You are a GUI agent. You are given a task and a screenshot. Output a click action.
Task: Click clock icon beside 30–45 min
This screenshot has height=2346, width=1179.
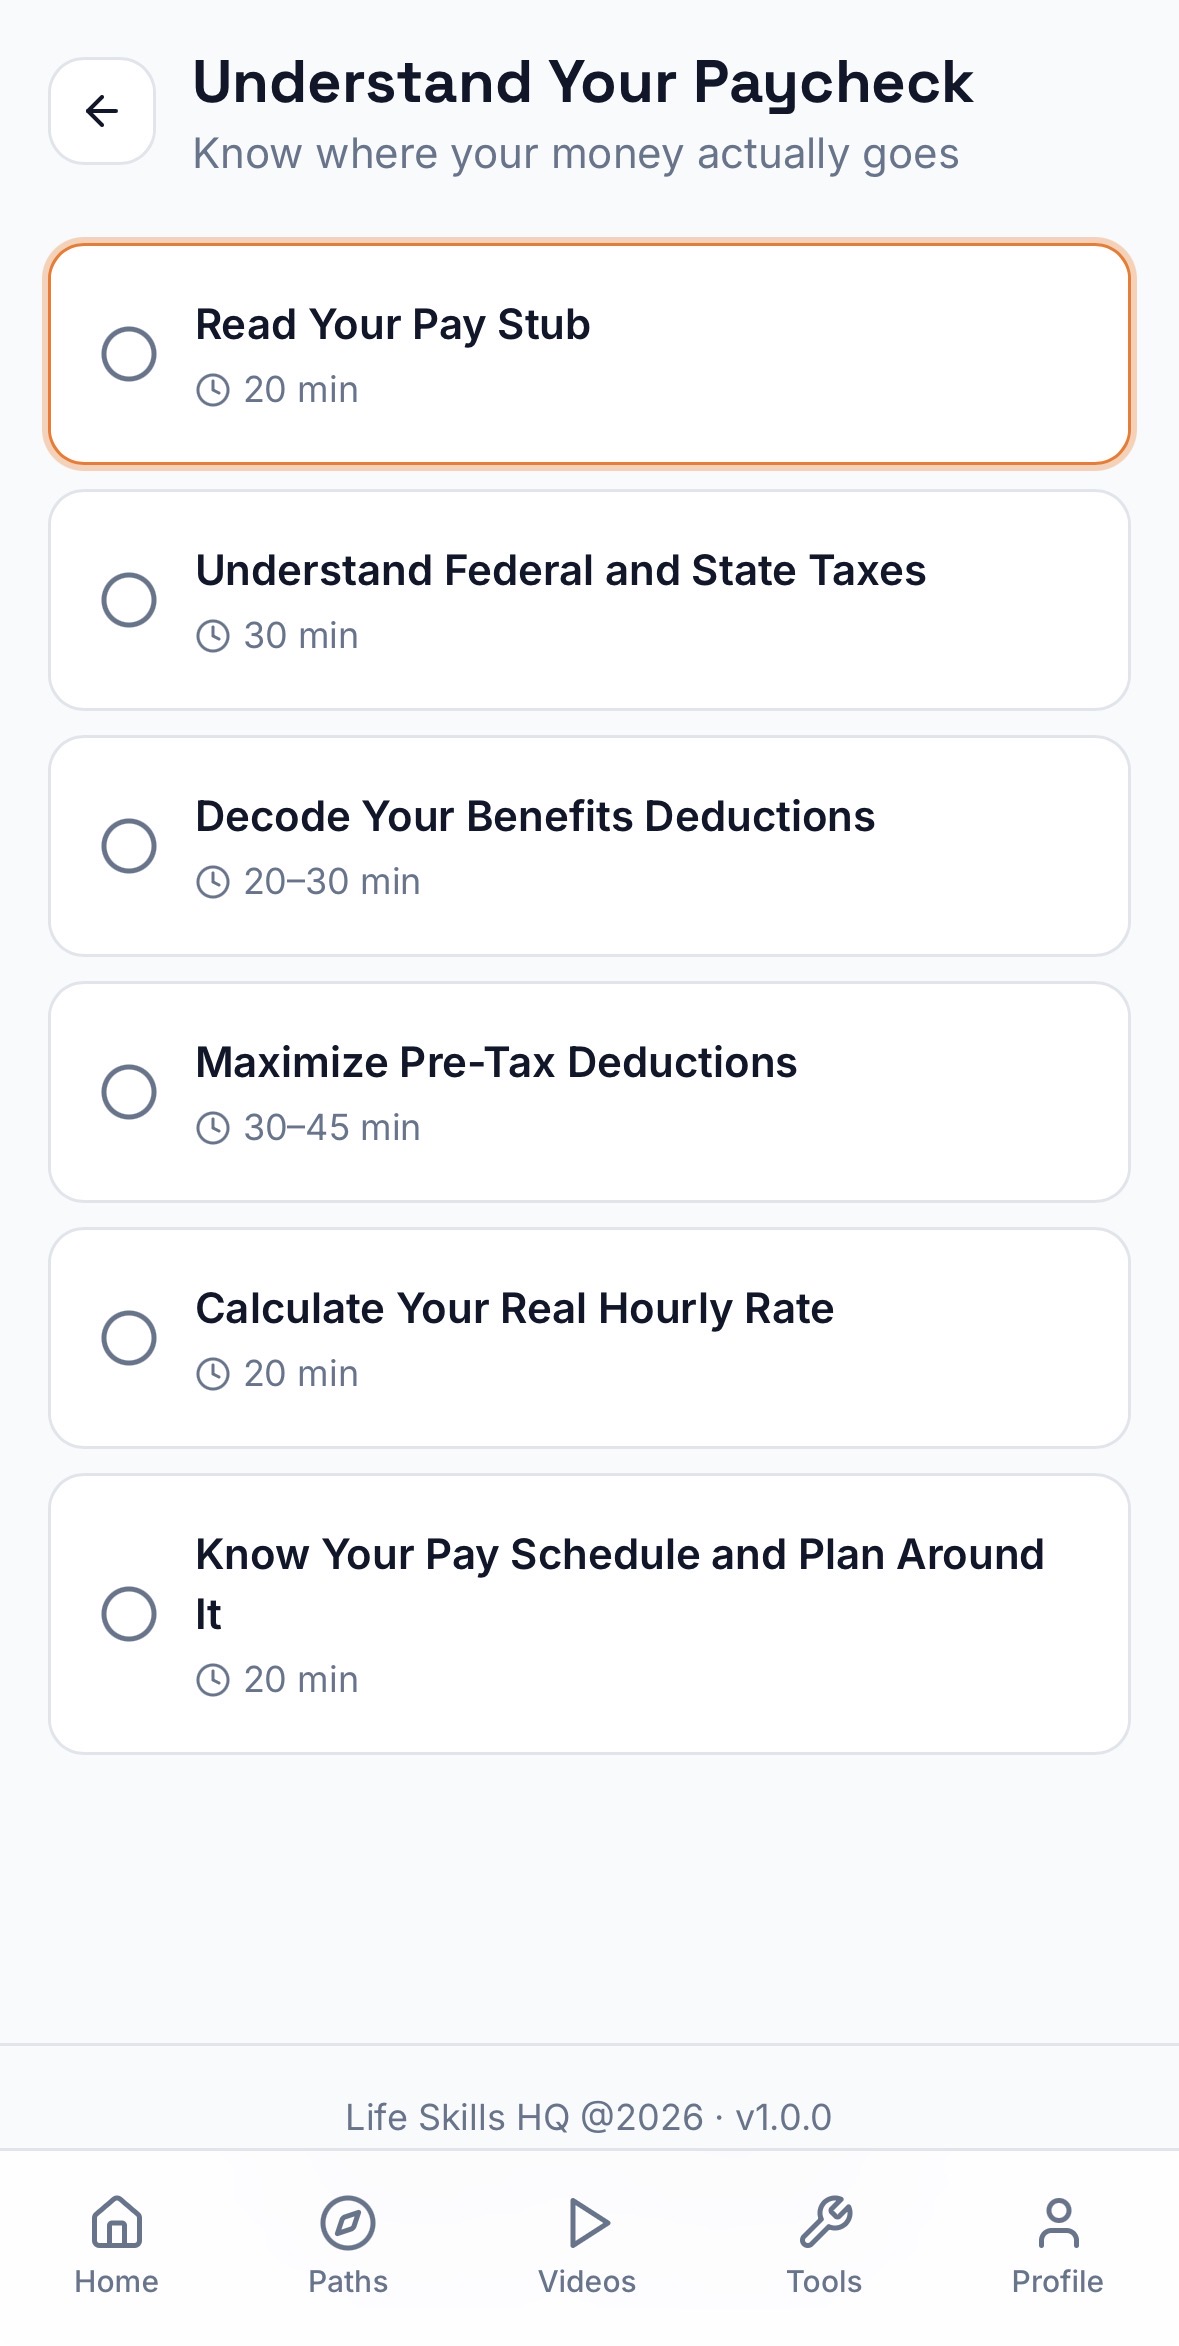click(x=213, y=1128)
